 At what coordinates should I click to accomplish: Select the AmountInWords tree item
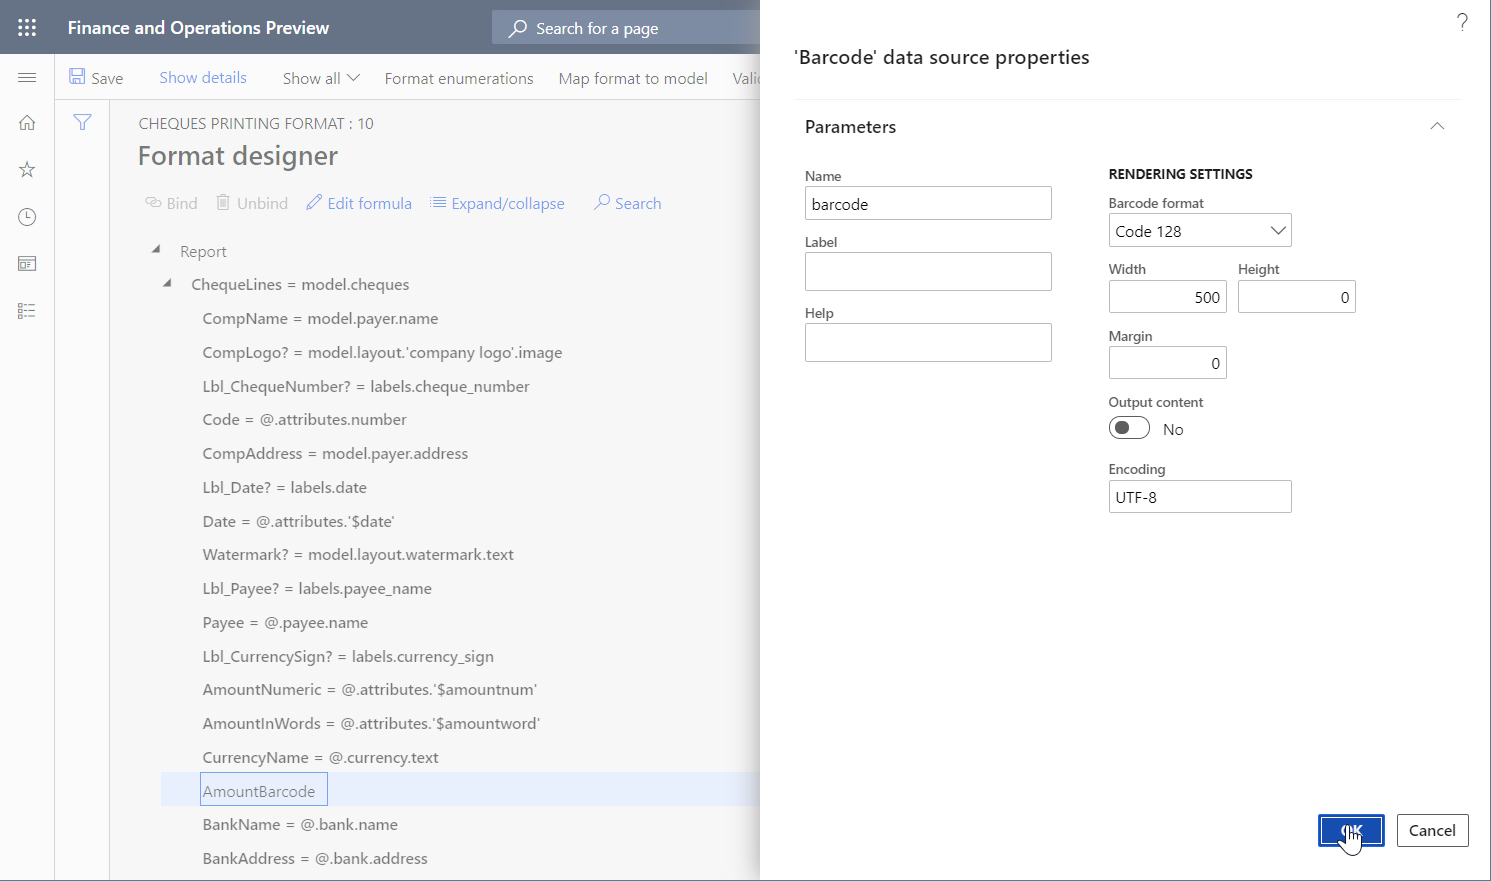(371, 723)
